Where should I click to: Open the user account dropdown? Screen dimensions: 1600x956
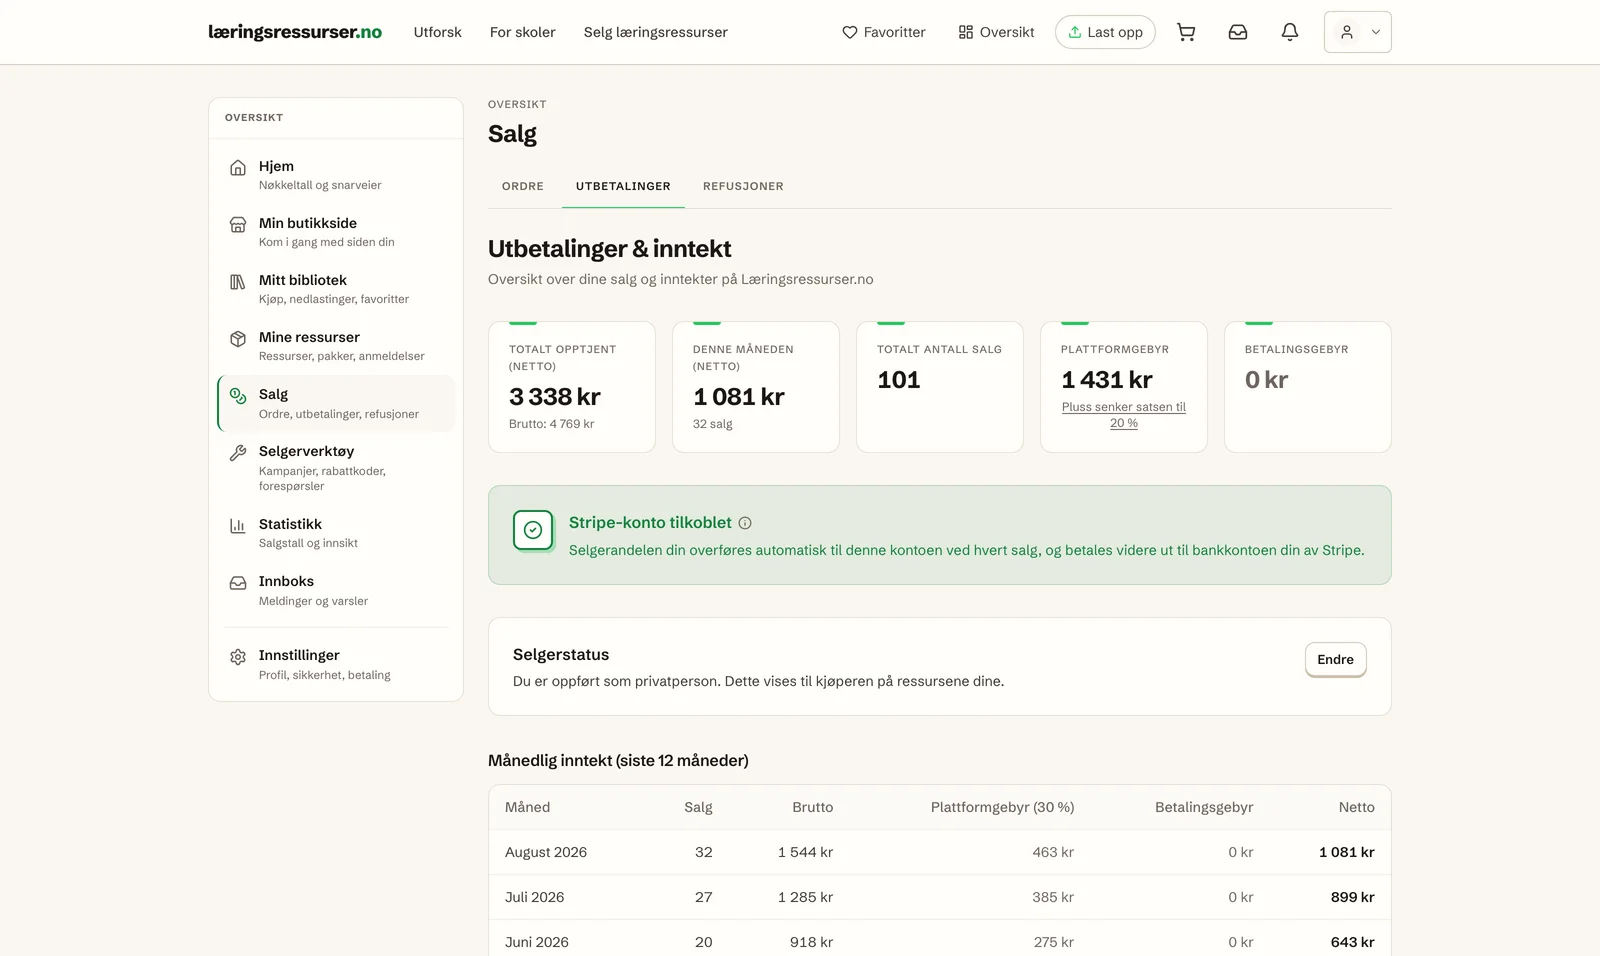1357,32
